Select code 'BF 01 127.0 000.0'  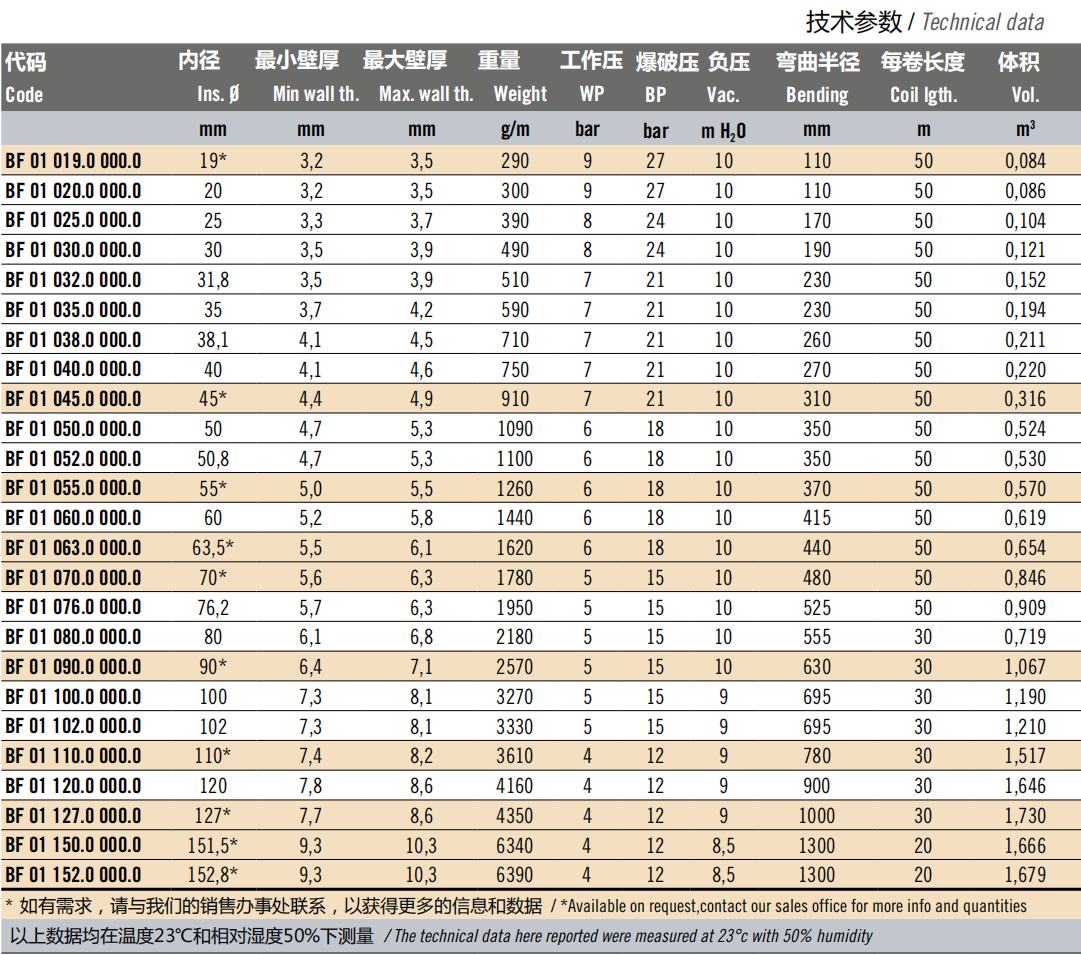click(73, 816)
